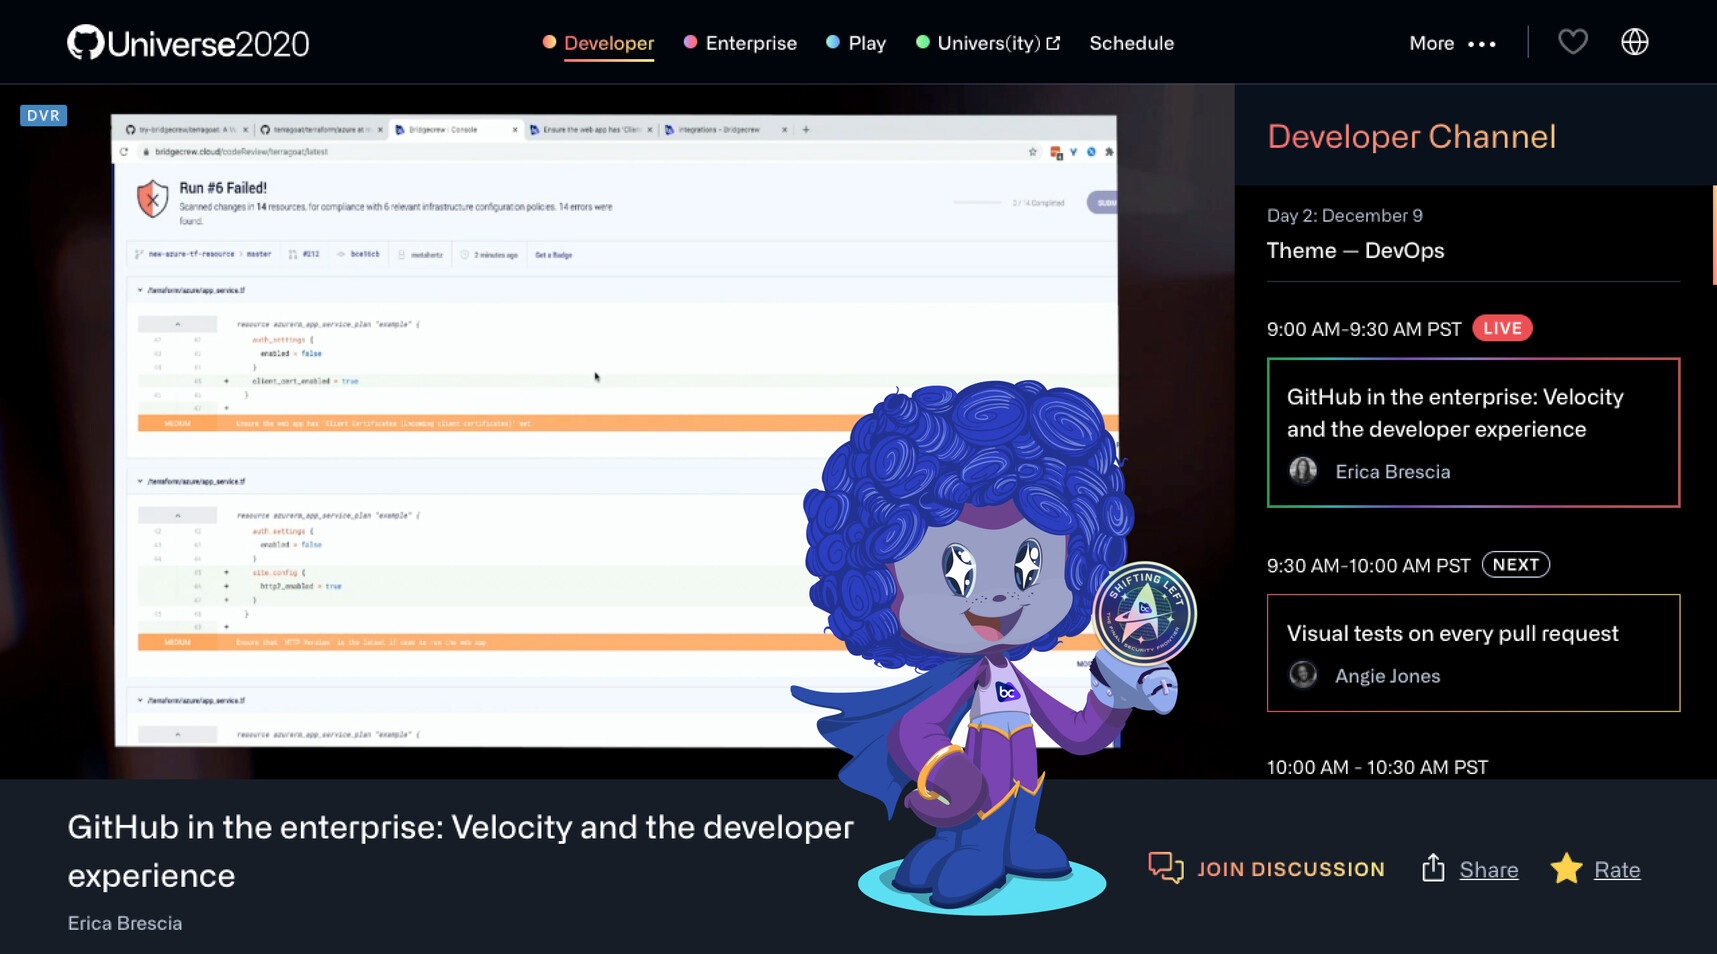1717x954 pixels.
Task: Switch to the Developer channel tab
Action: point(608,43)
